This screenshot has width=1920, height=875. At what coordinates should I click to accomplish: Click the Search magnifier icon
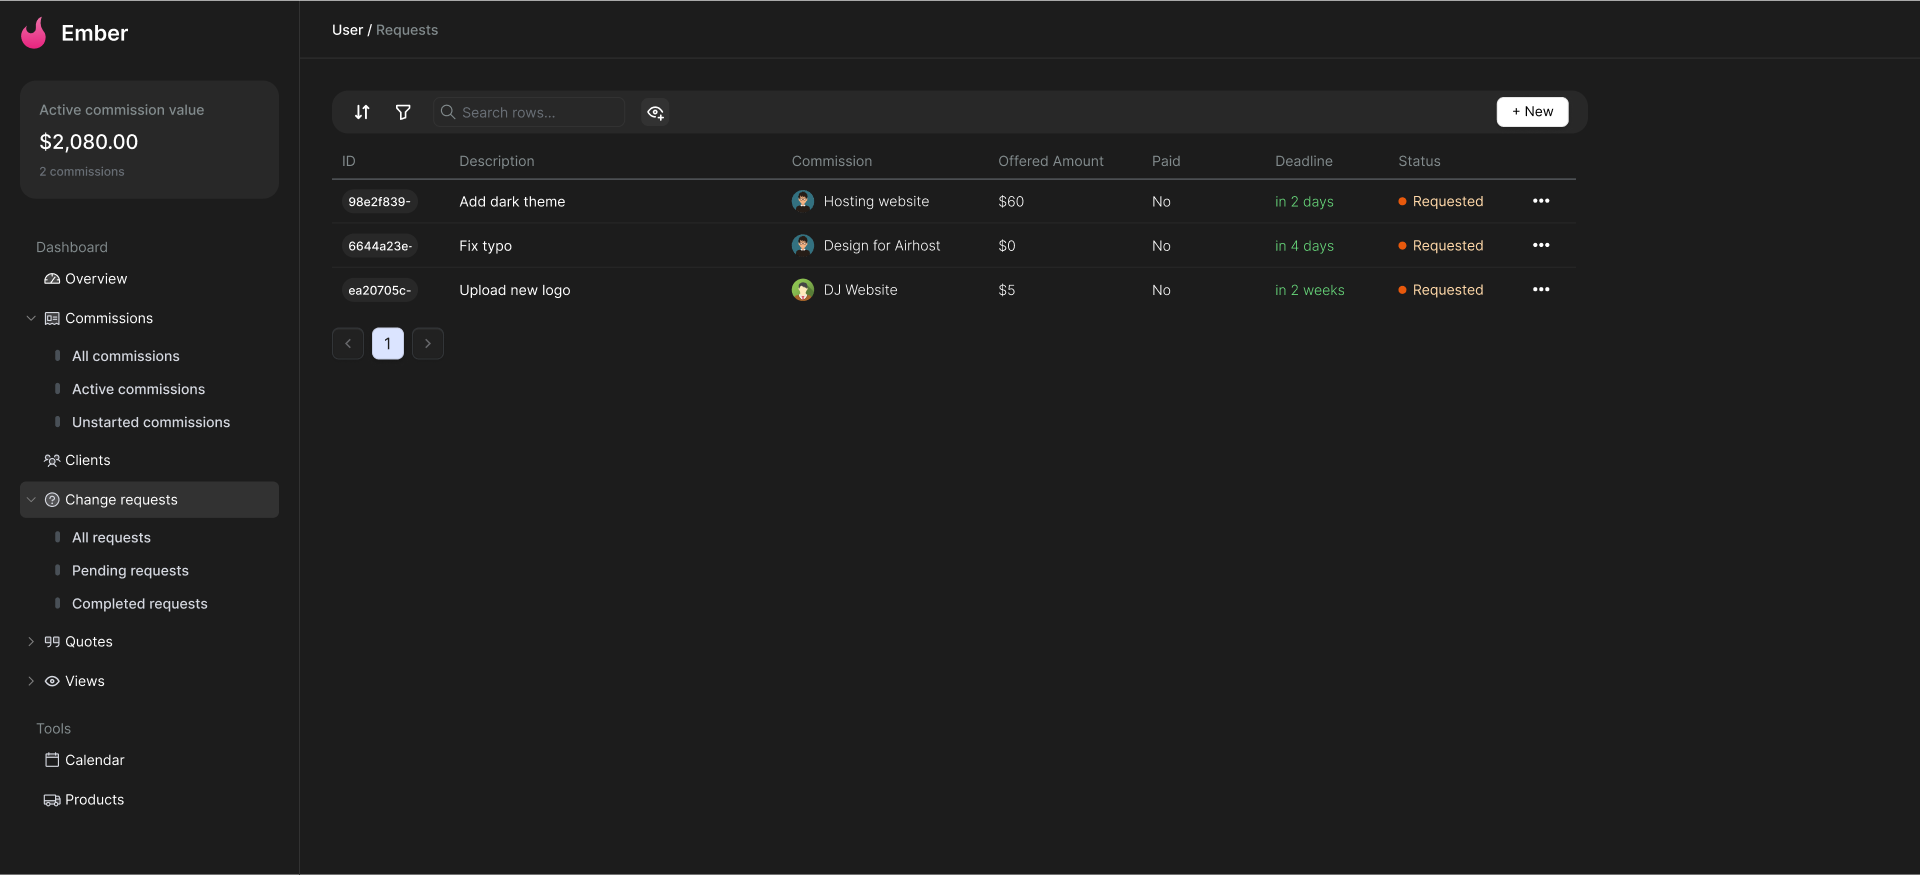[448, 112]
